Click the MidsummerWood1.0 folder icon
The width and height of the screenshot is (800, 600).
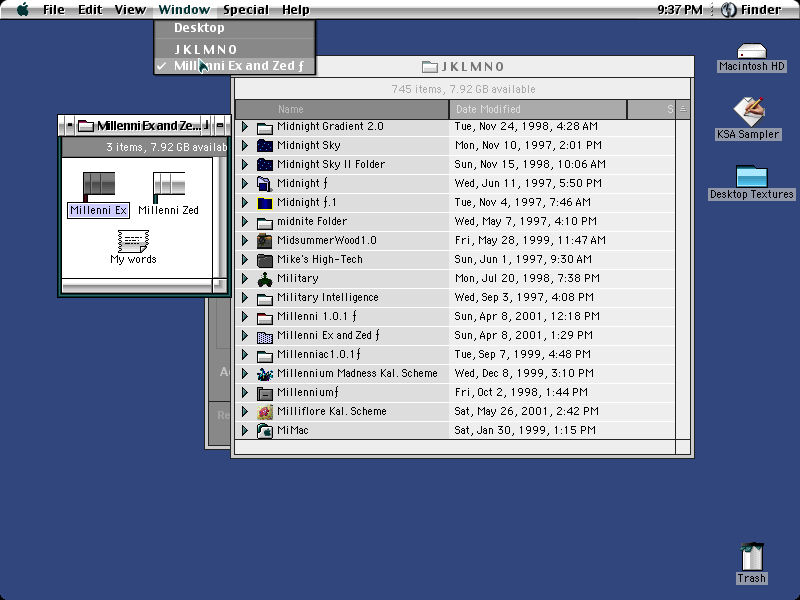264,240
